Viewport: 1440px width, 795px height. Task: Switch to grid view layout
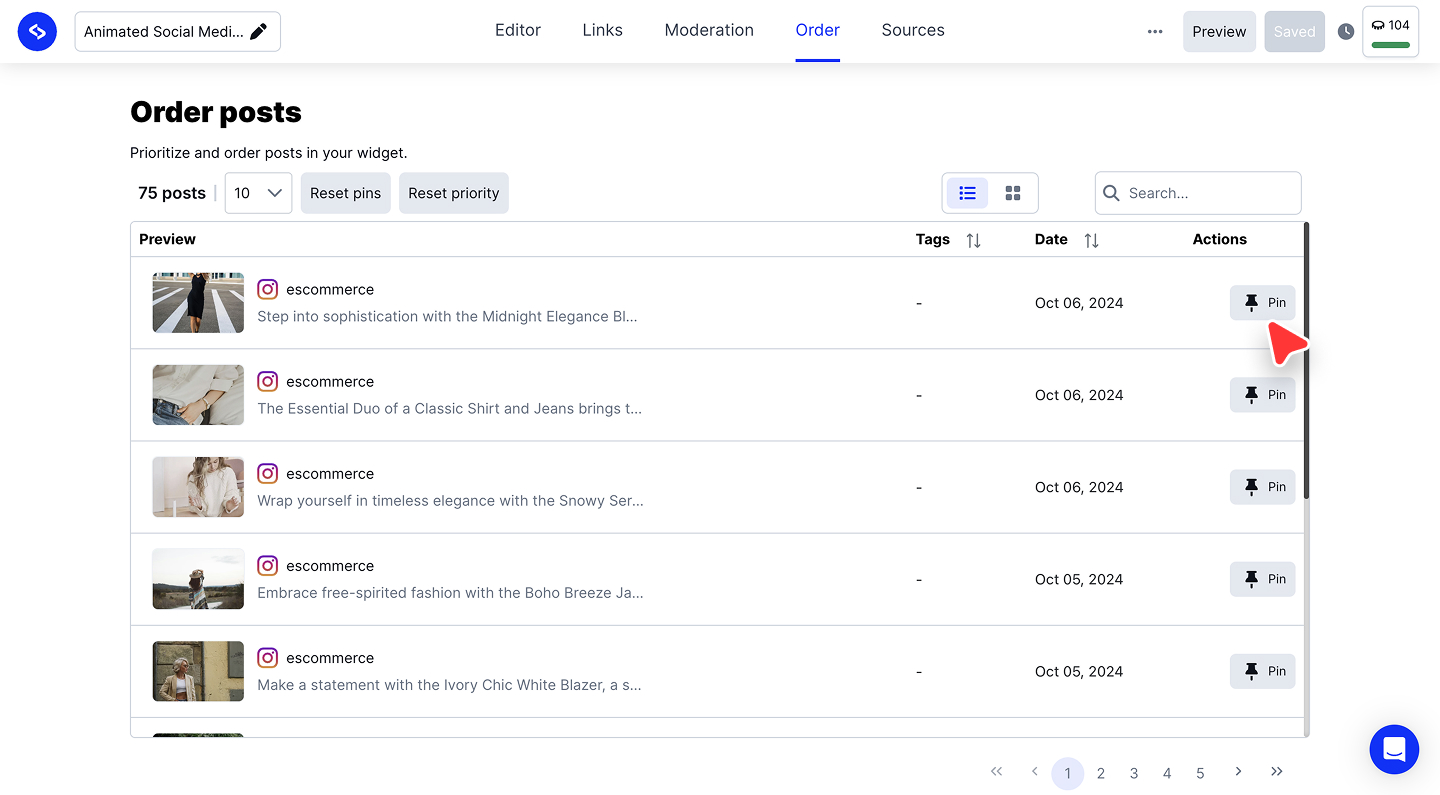(1013, 193)
